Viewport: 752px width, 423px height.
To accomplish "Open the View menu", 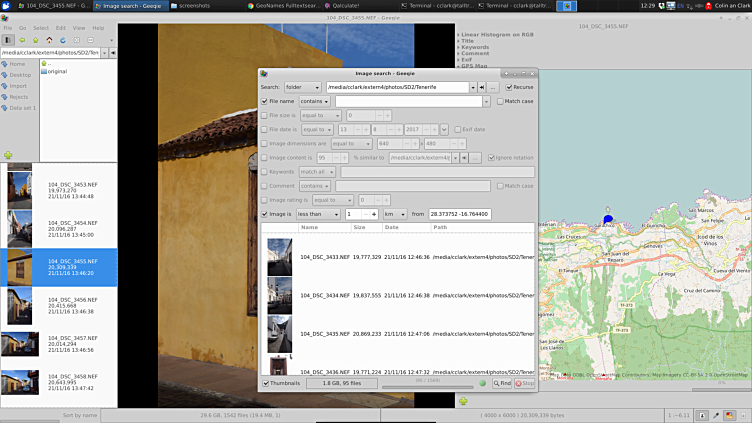I will pos(77,28).
